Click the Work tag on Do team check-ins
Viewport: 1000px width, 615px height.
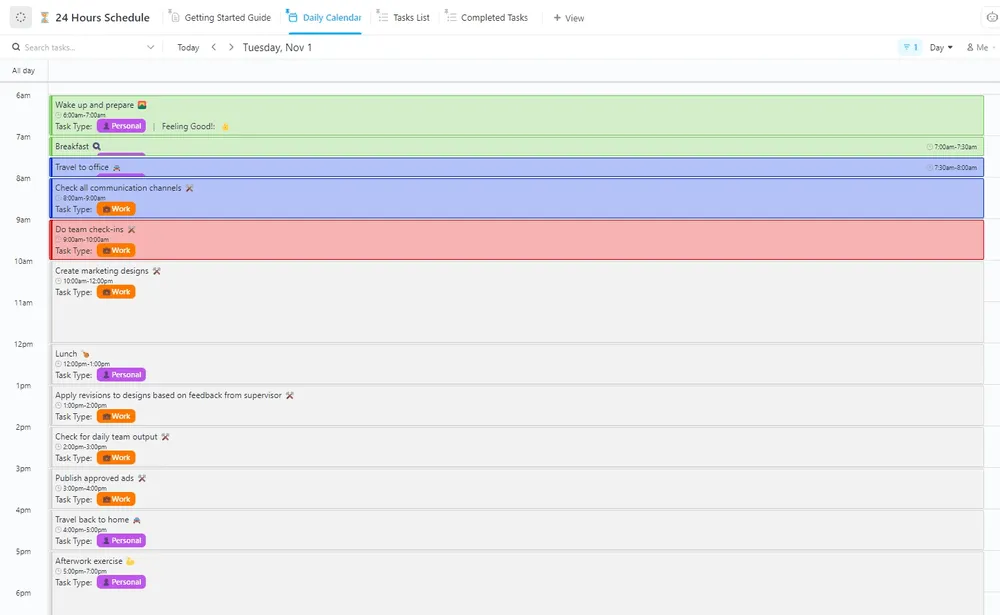[116, 250]
